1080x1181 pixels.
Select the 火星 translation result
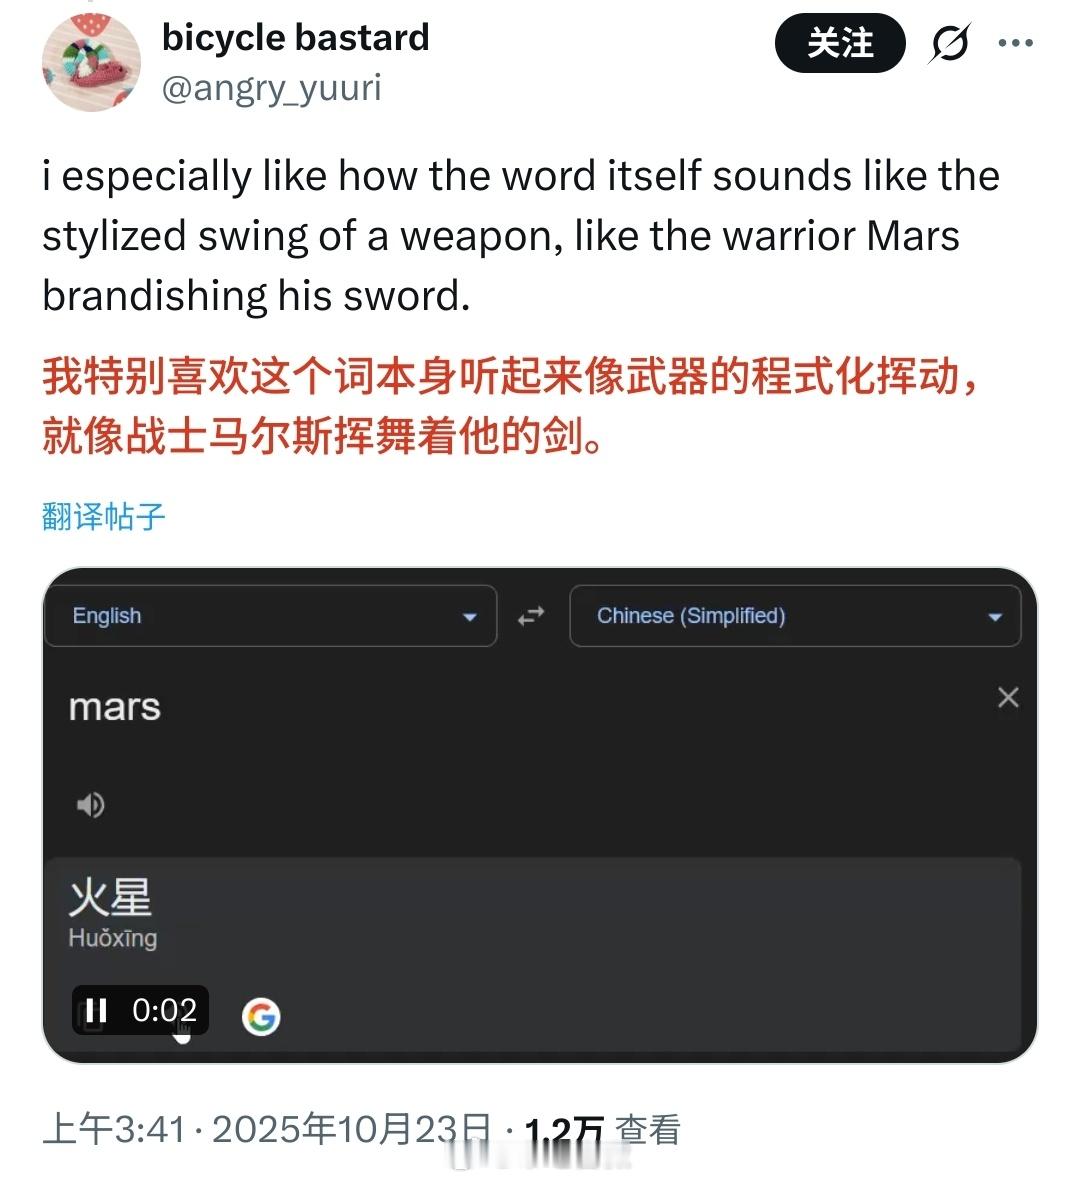[110, 898]
